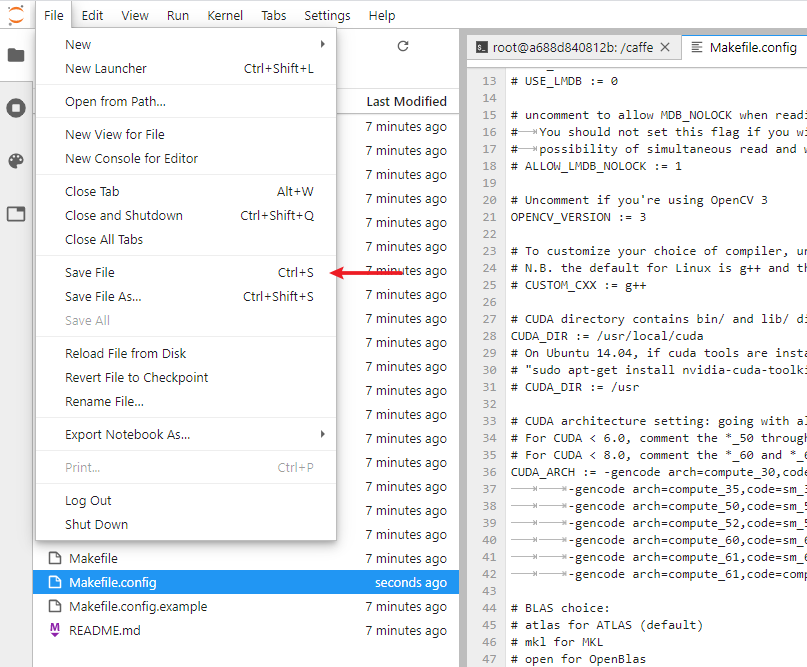Select Makefile.config.example in file list
Screen dimensions: 807x667
click(x=246, y=606)
